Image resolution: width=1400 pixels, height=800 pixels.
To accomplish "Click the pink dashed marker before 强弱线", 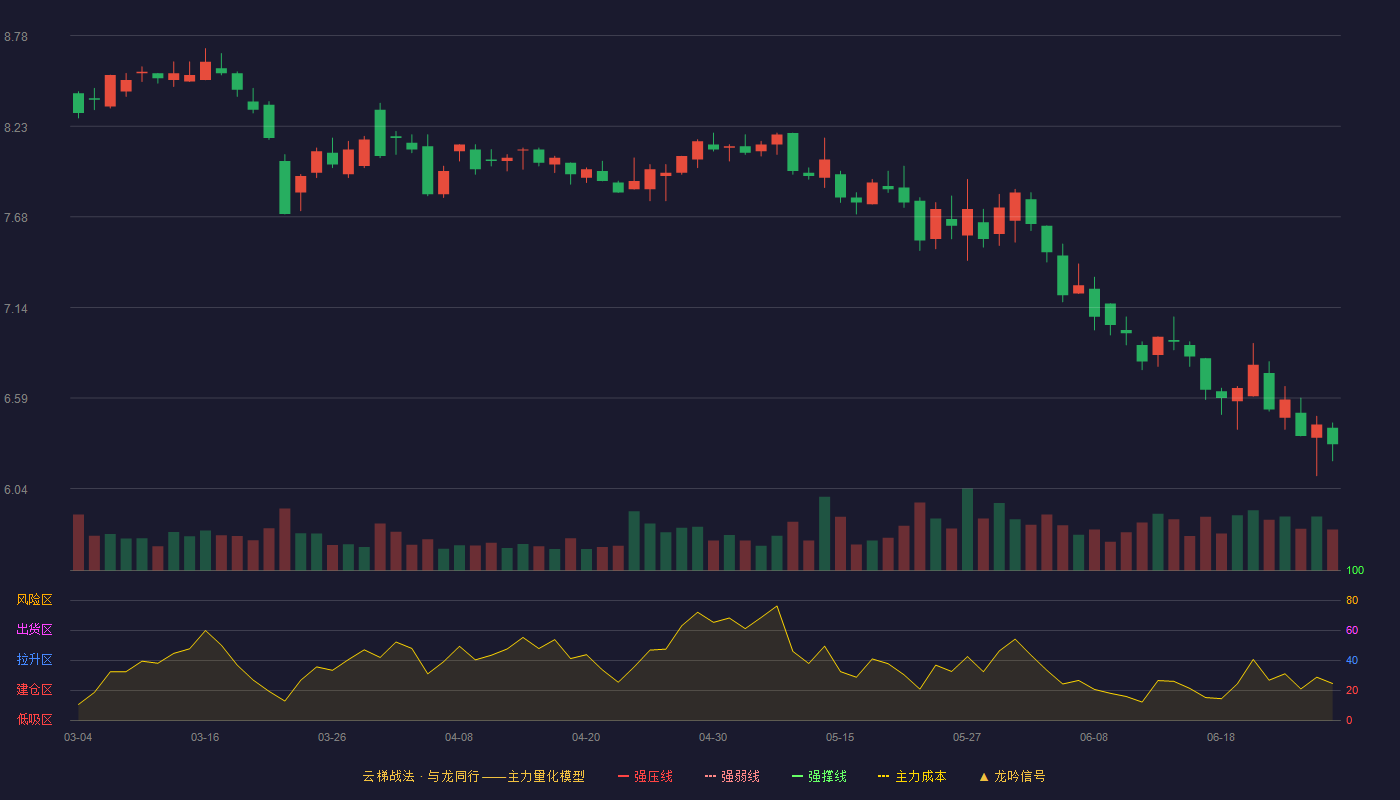I will point(710,776).
